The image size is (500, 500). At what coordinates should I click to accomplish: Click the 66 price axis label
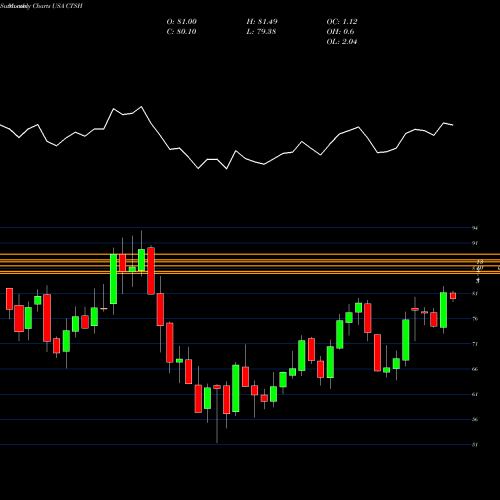[475, 369]
